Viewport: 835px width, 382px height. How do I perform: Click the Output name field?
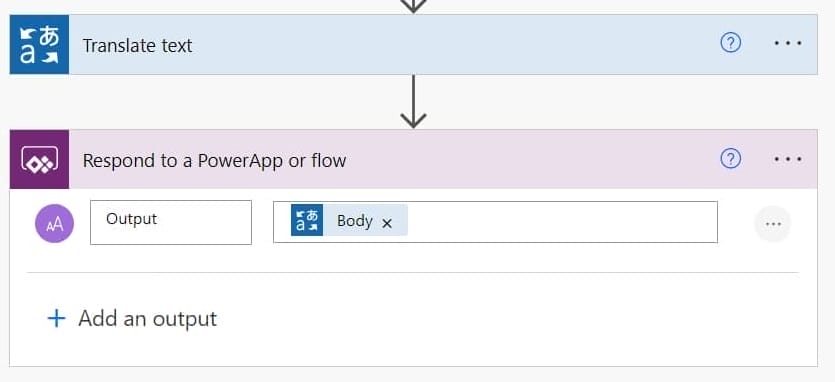[171, 222]
